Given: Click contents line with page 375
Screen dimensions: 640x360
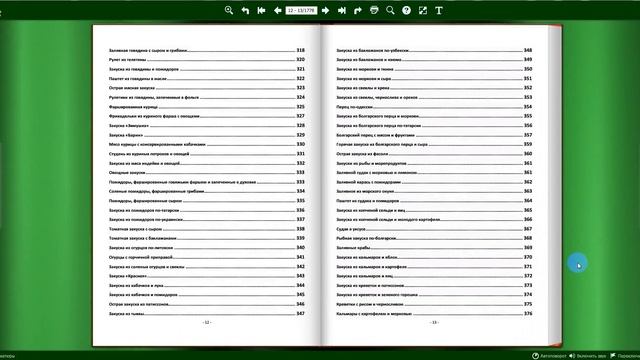Looking at the screenshot, I should 434,304.
